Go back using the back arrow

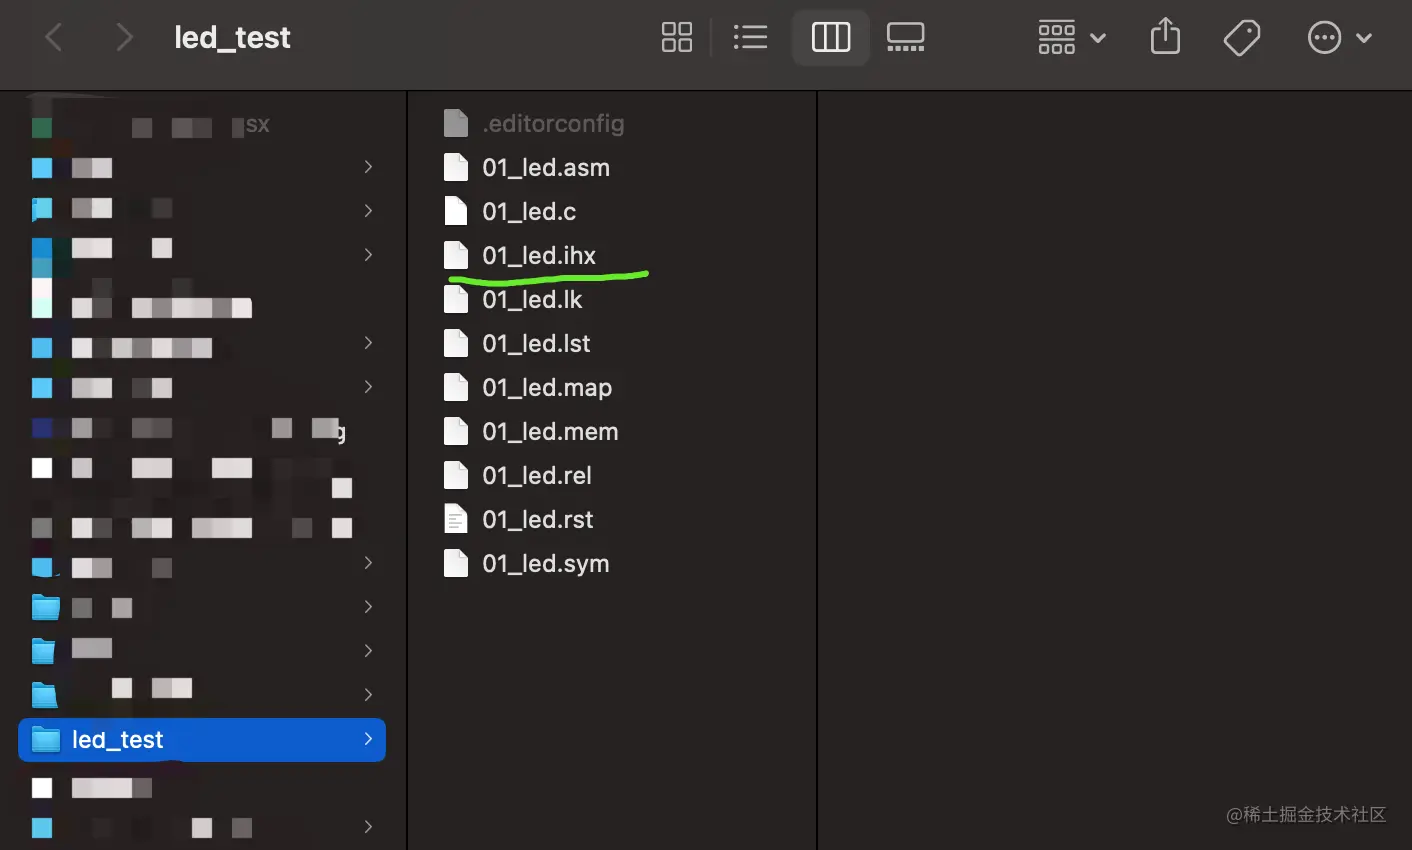(54, 38)
